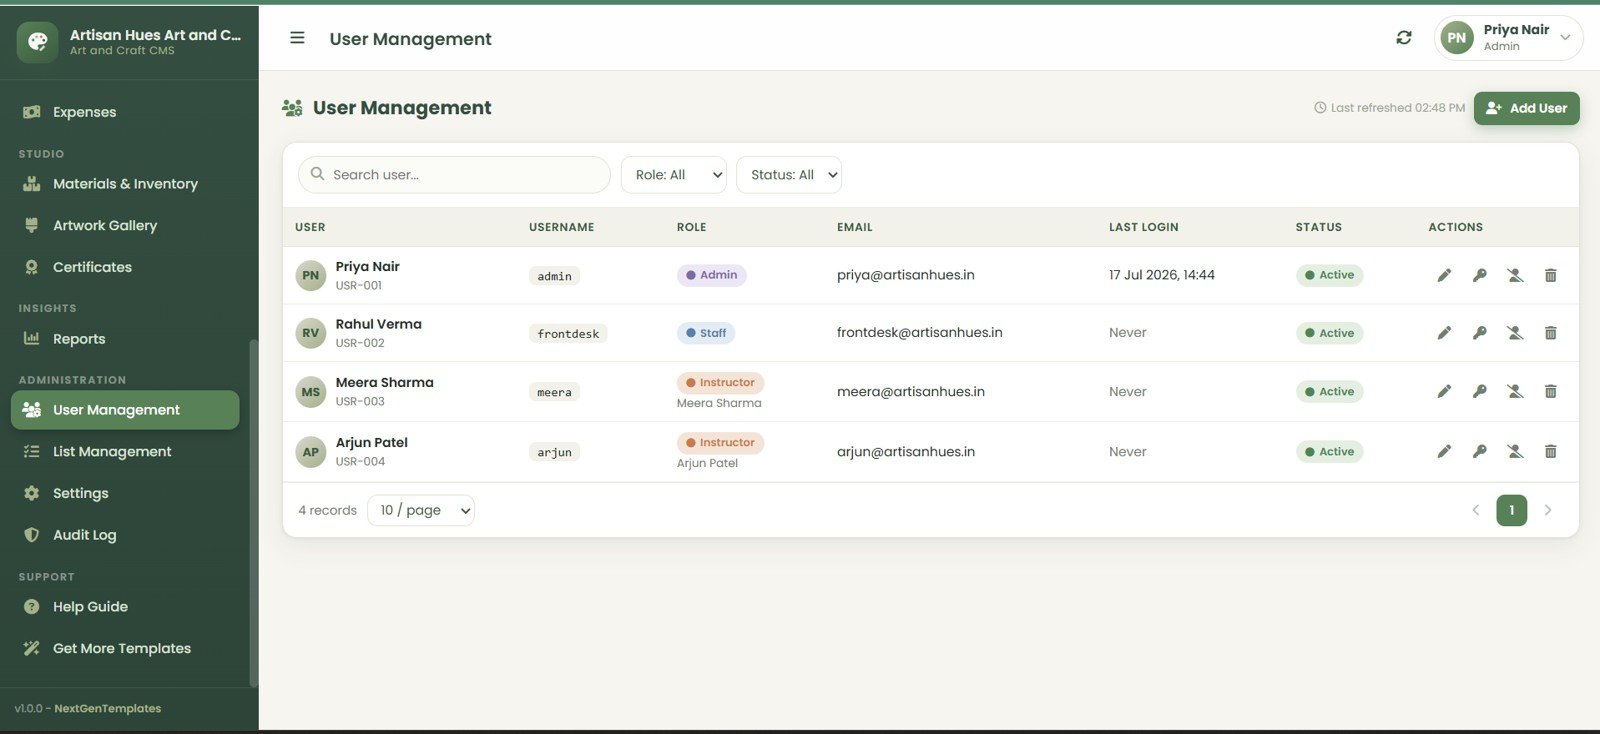The width and height of the screenshot is (1600, 734).
Task: Open Settings in the sidebar
Action: (125, 493)
